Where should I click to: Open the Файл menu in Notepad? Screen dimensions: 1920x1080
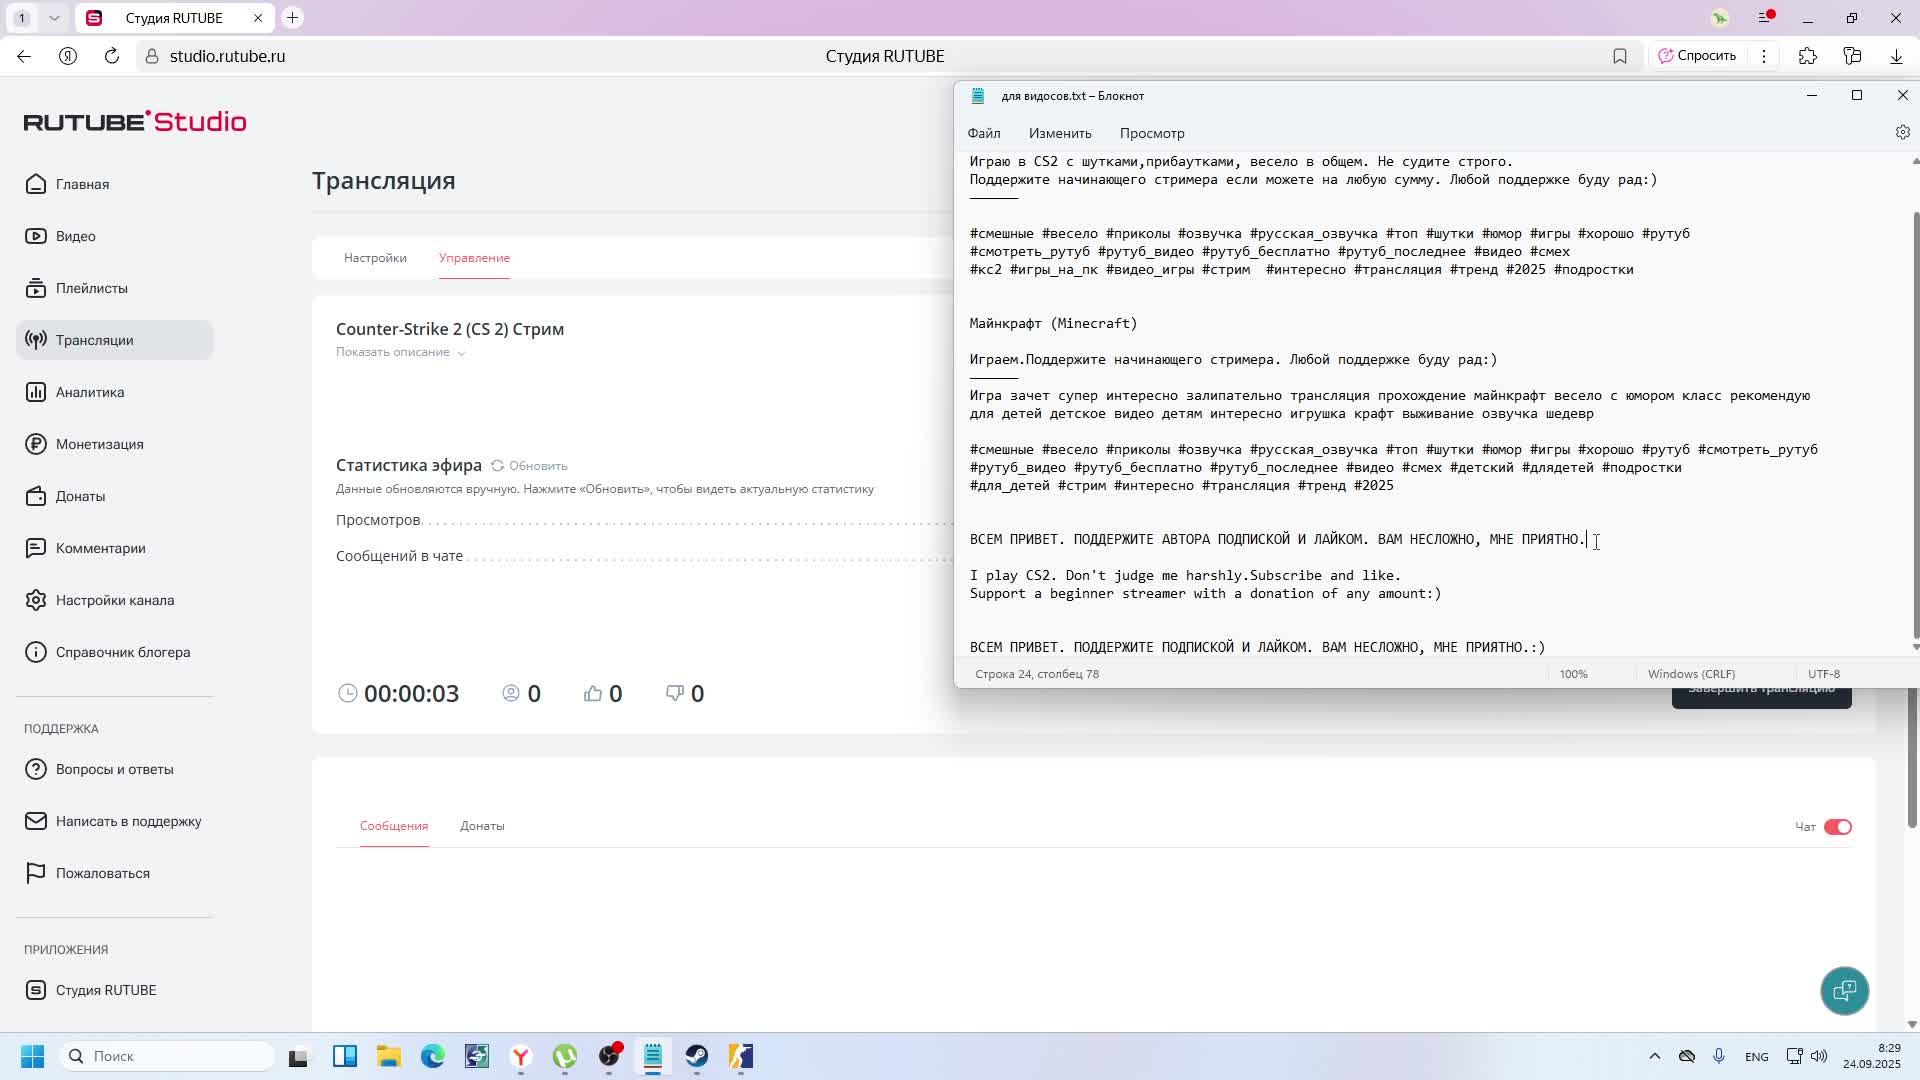[x=983, y=133]
